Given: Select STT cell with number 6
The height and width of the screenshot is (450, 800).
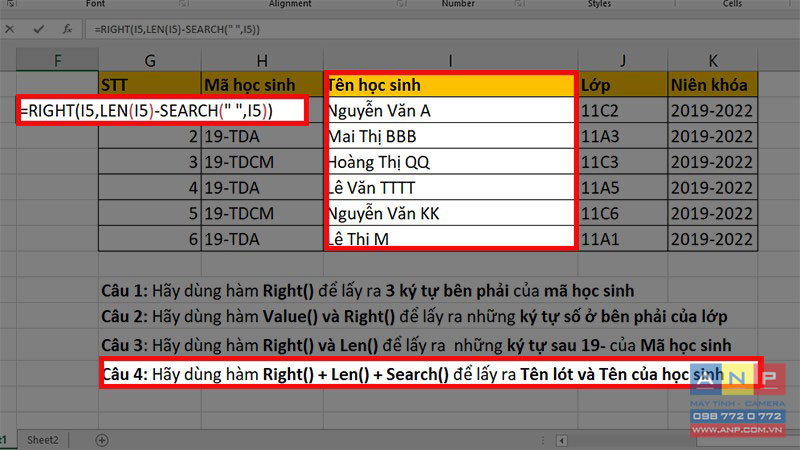Looking at the screenshot, I should click(x=150, y=238).
